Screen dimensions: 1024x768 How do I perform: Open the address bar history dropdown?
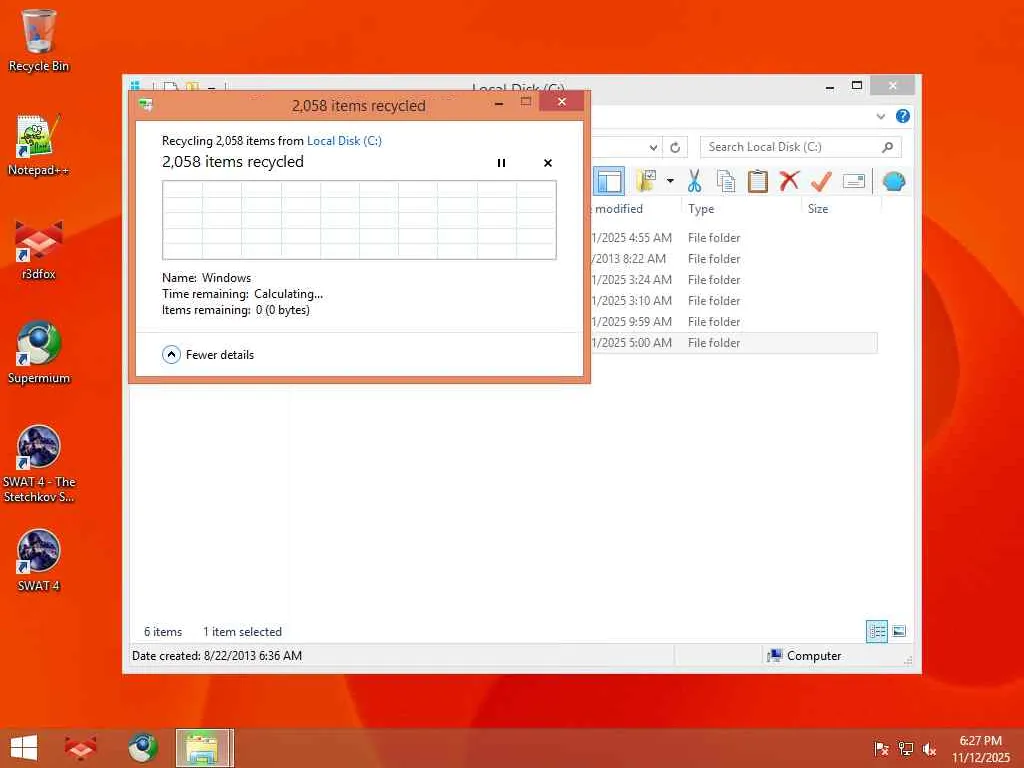point(653,148)
